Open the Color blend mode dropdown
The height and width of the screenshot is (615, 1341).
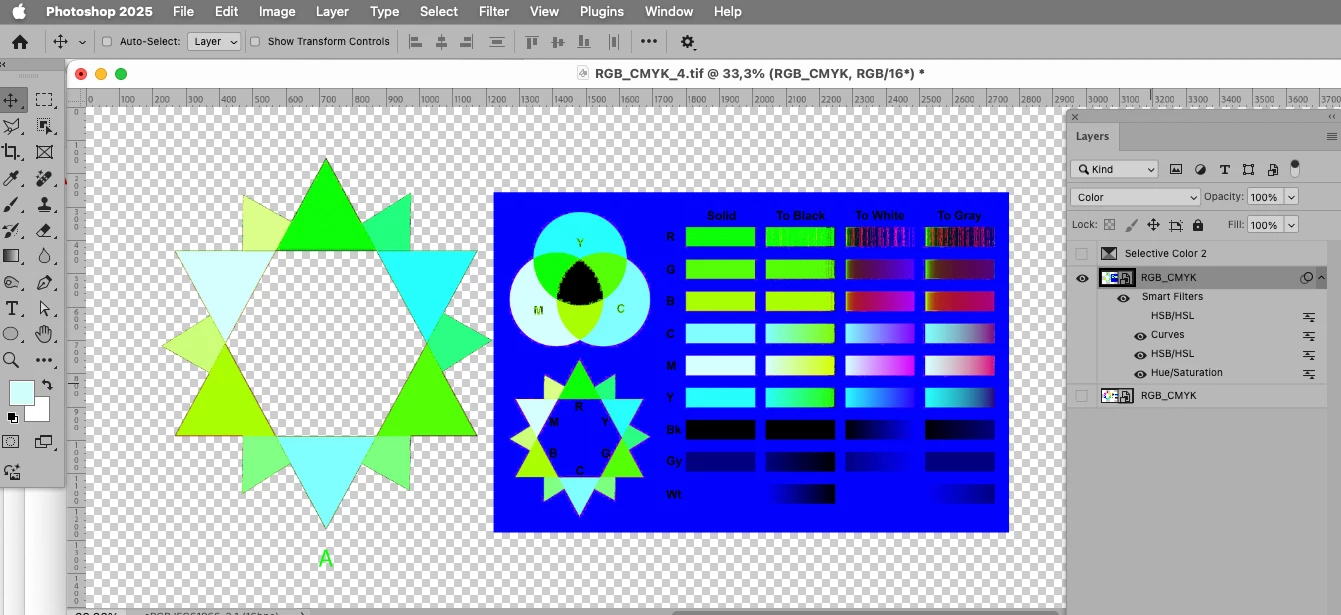click(1134, 197)
